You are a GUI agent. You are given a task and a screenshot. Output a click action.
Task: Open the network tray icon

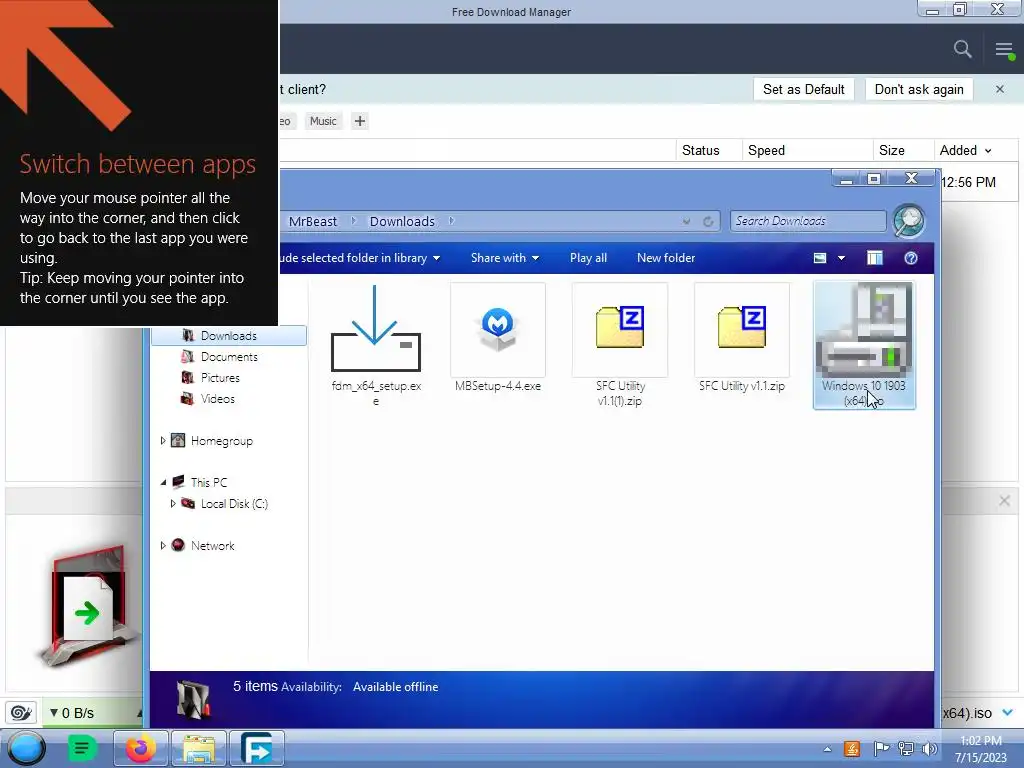click(x=906, y=748)
